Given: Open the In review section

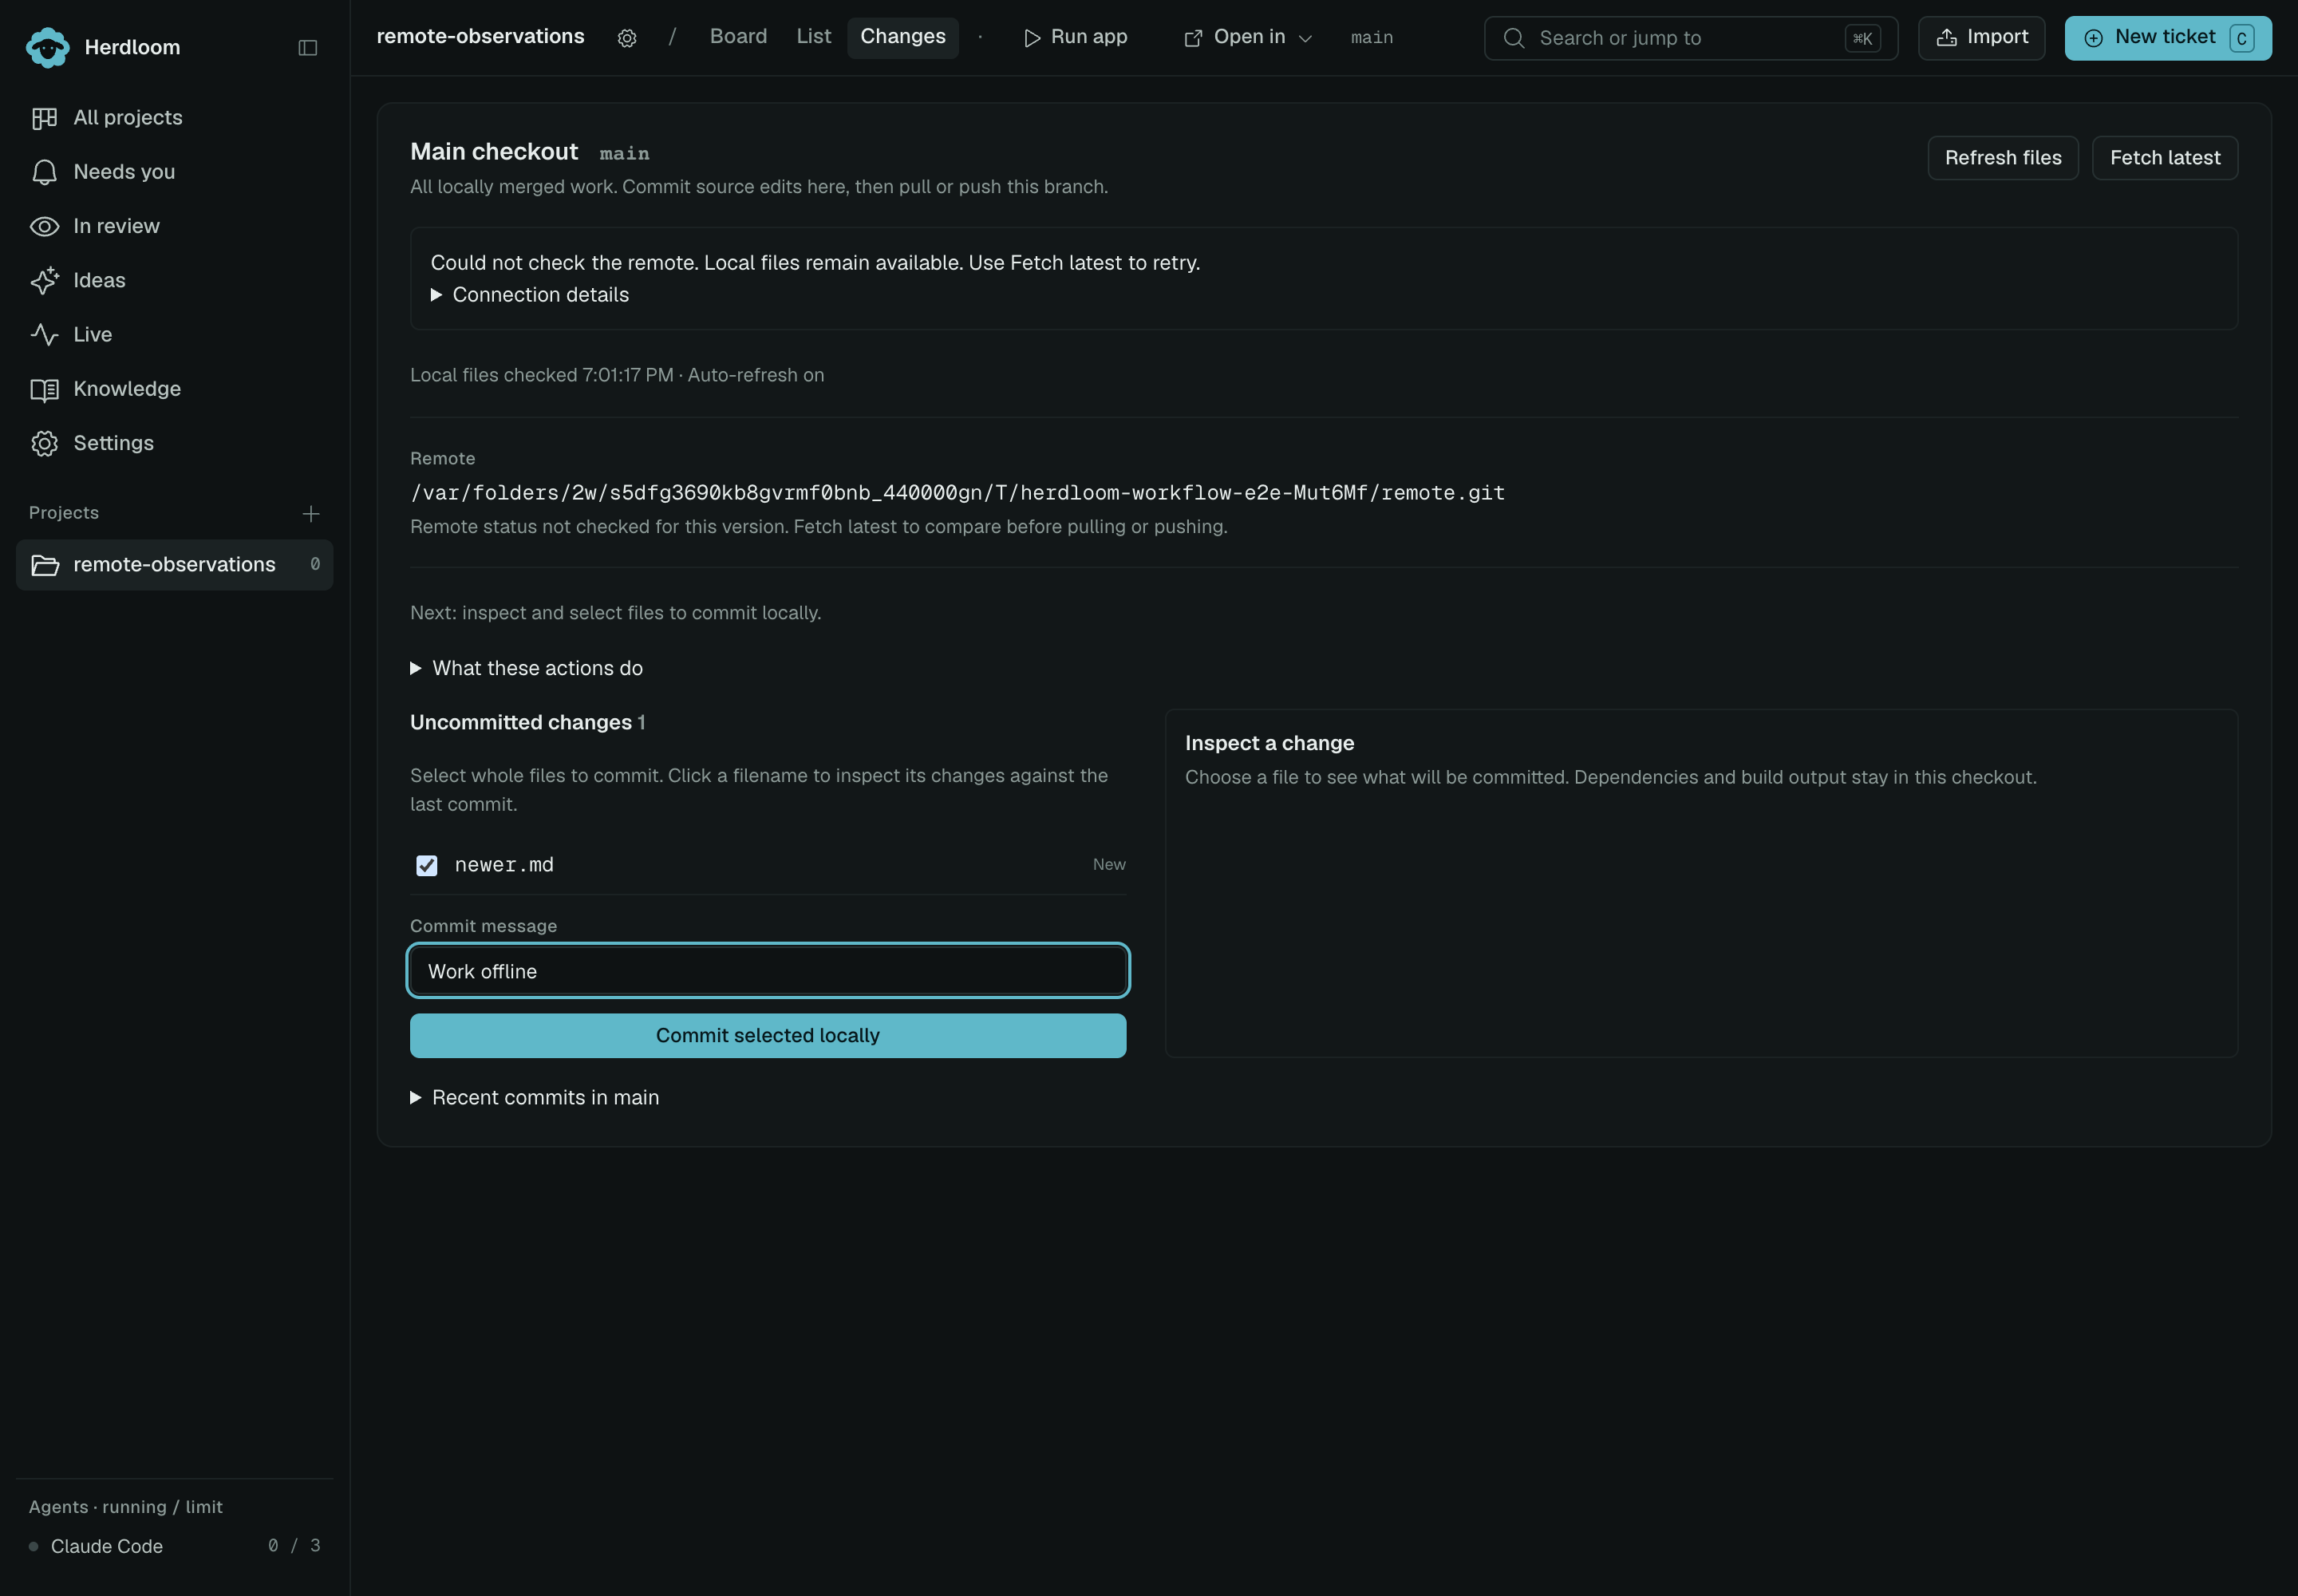Looking at the screenshot, I should click(x=175, y=226).
